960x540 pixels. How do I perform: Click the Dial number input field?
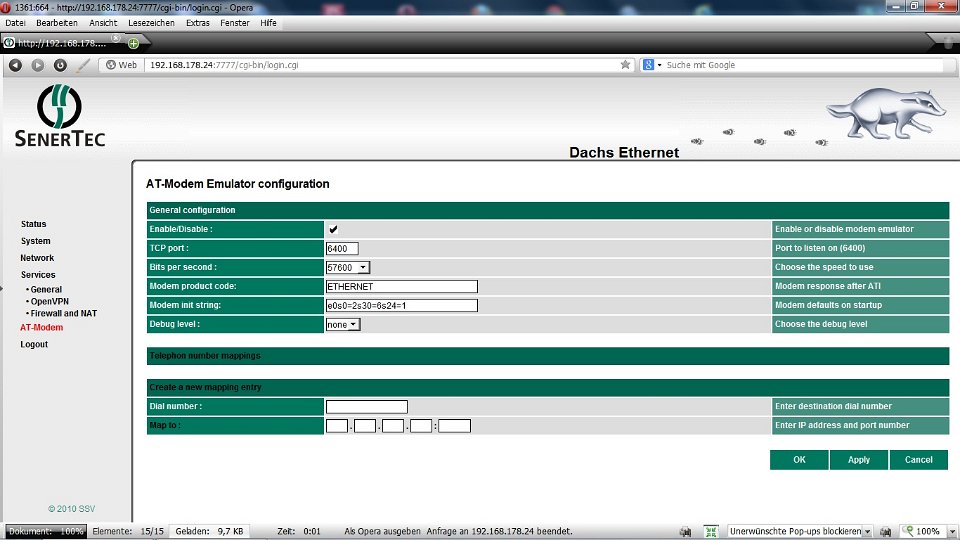[x=366, y=407]
